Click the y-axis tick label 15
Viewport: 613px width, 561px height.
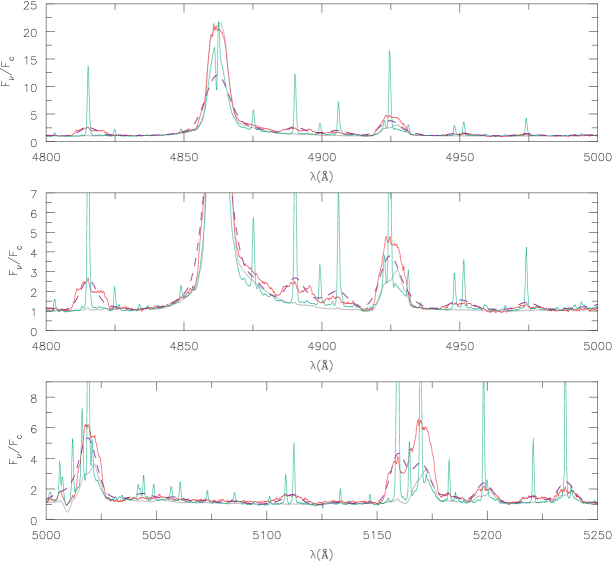[x=30, y=60]
